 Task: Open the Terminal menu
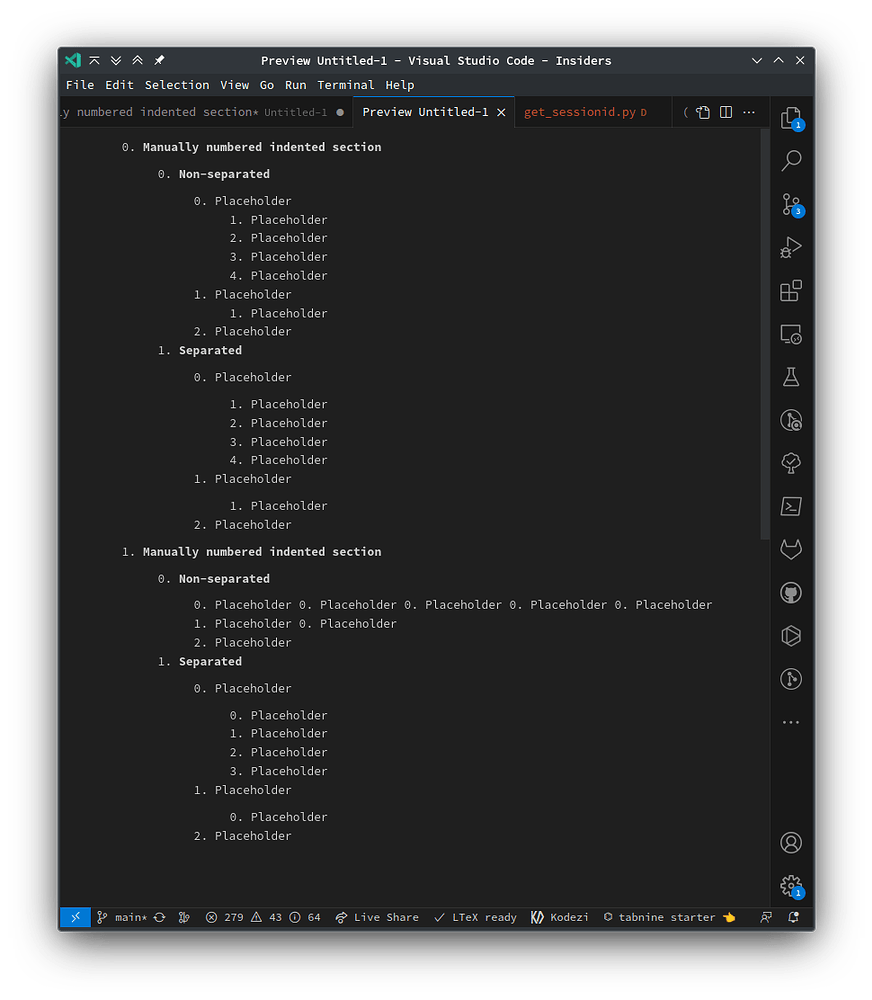click(x=346, y=85)
